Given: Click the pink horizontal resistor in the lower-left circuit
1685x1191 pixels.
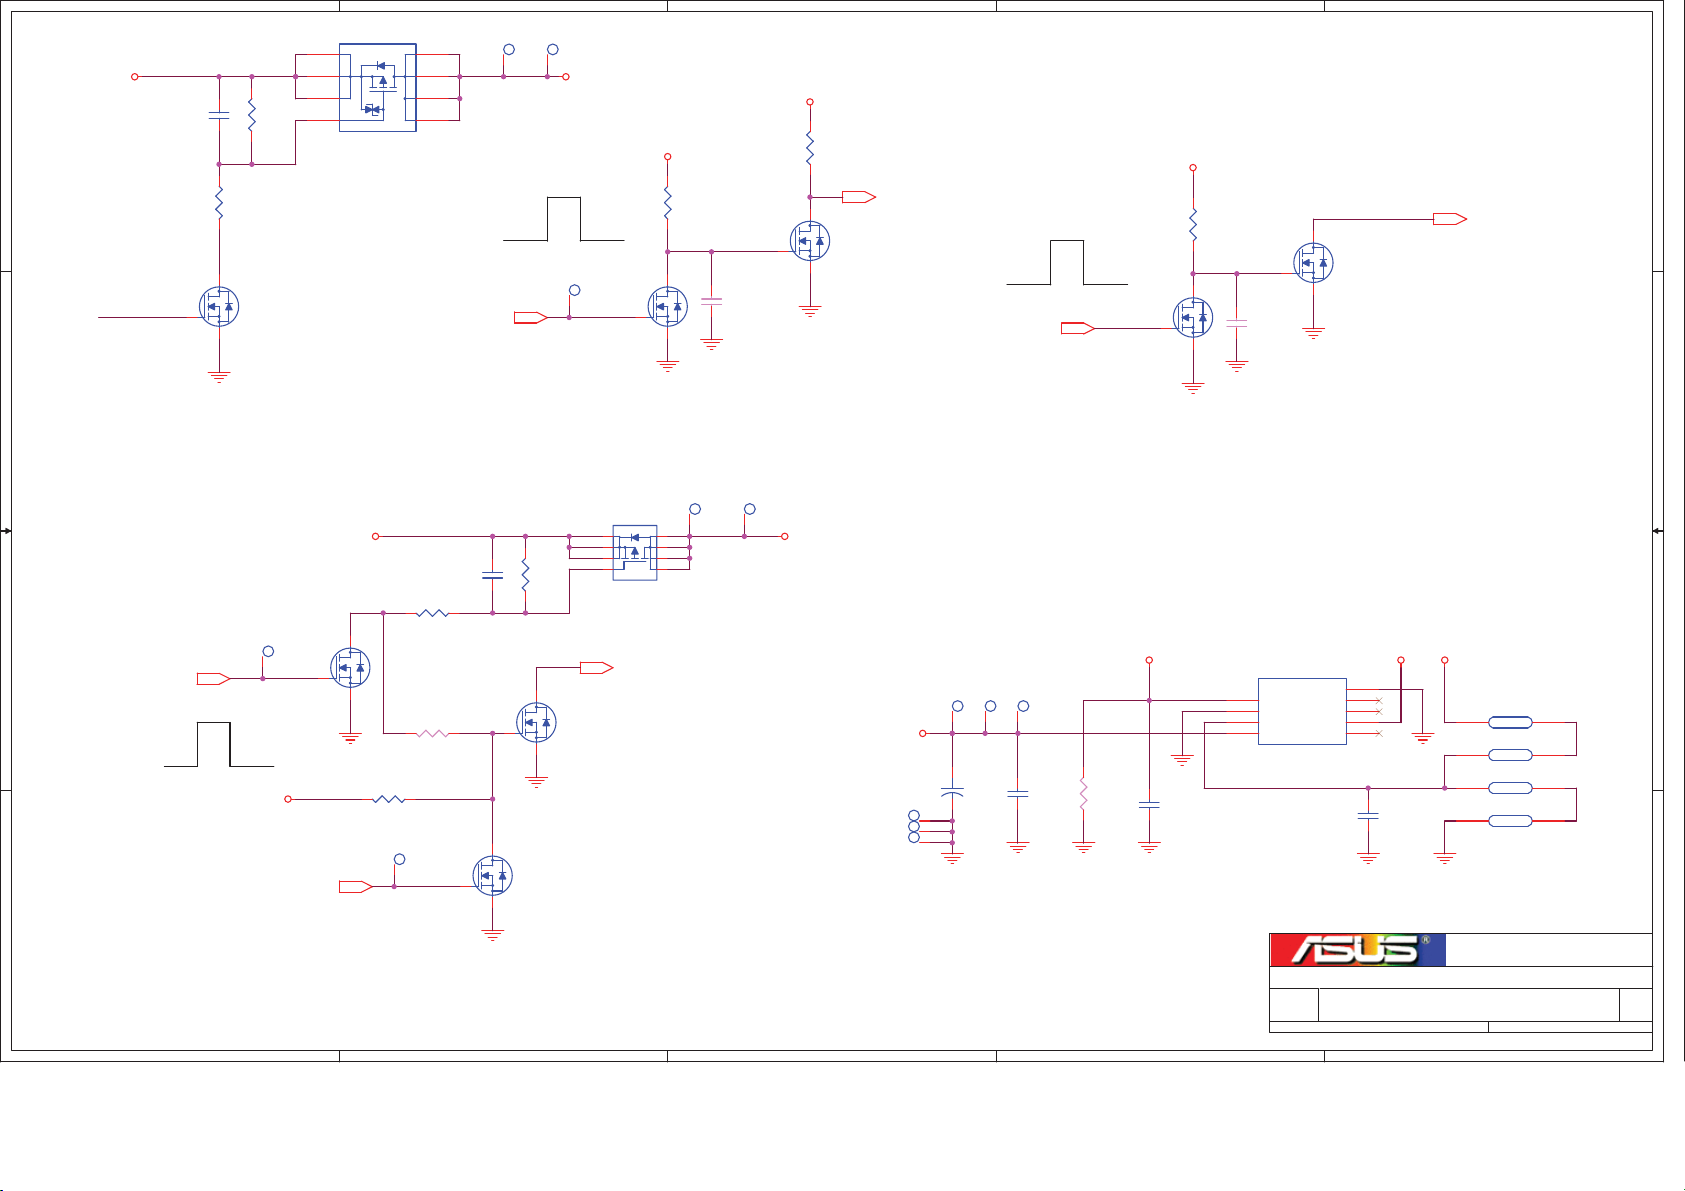Looking at the screenshot, I should tap(432, 733).
